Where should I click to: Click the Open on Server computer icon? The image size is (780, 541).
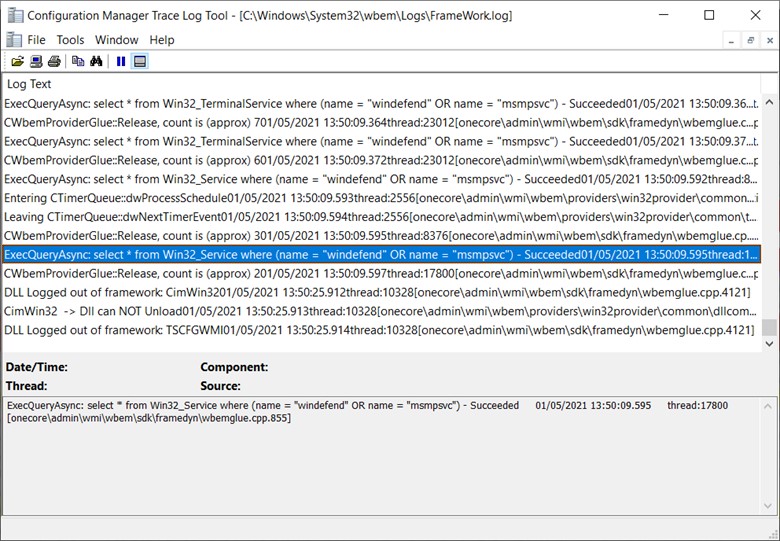36,61
